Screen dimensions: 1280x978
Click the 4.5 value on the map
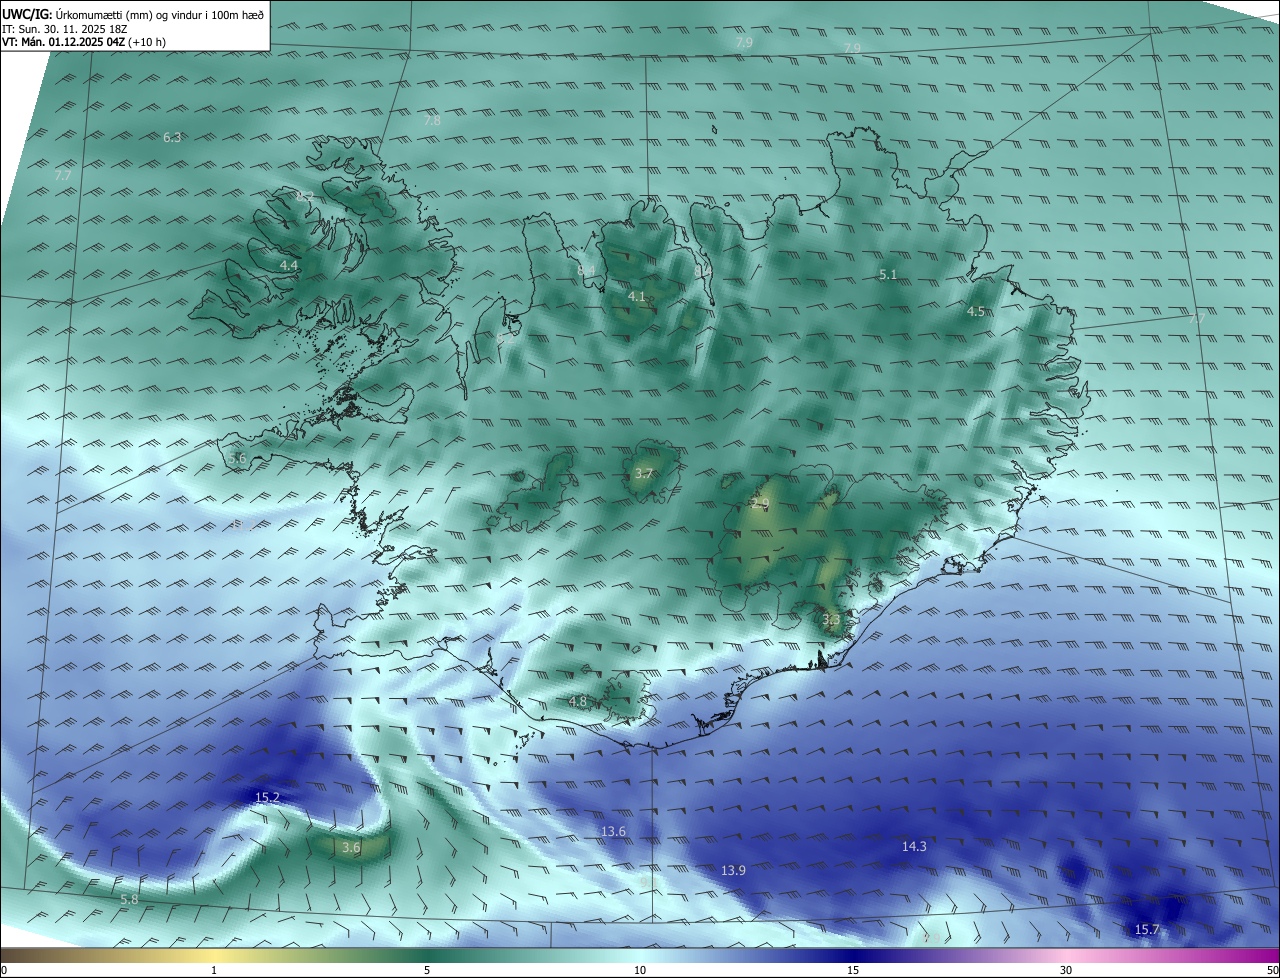pos(976,312)
